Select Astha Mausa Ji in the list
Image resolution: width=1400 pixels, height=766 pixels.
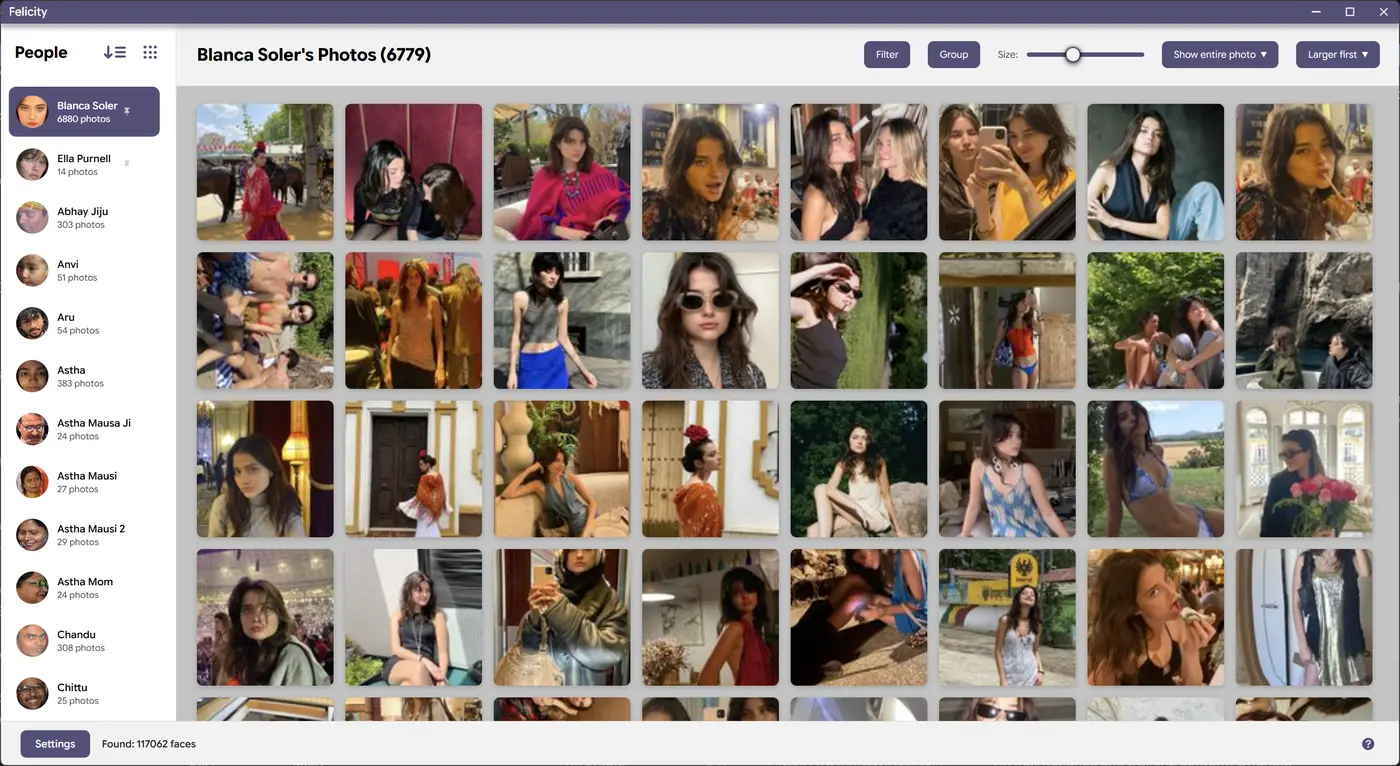(x=84, y=430)
